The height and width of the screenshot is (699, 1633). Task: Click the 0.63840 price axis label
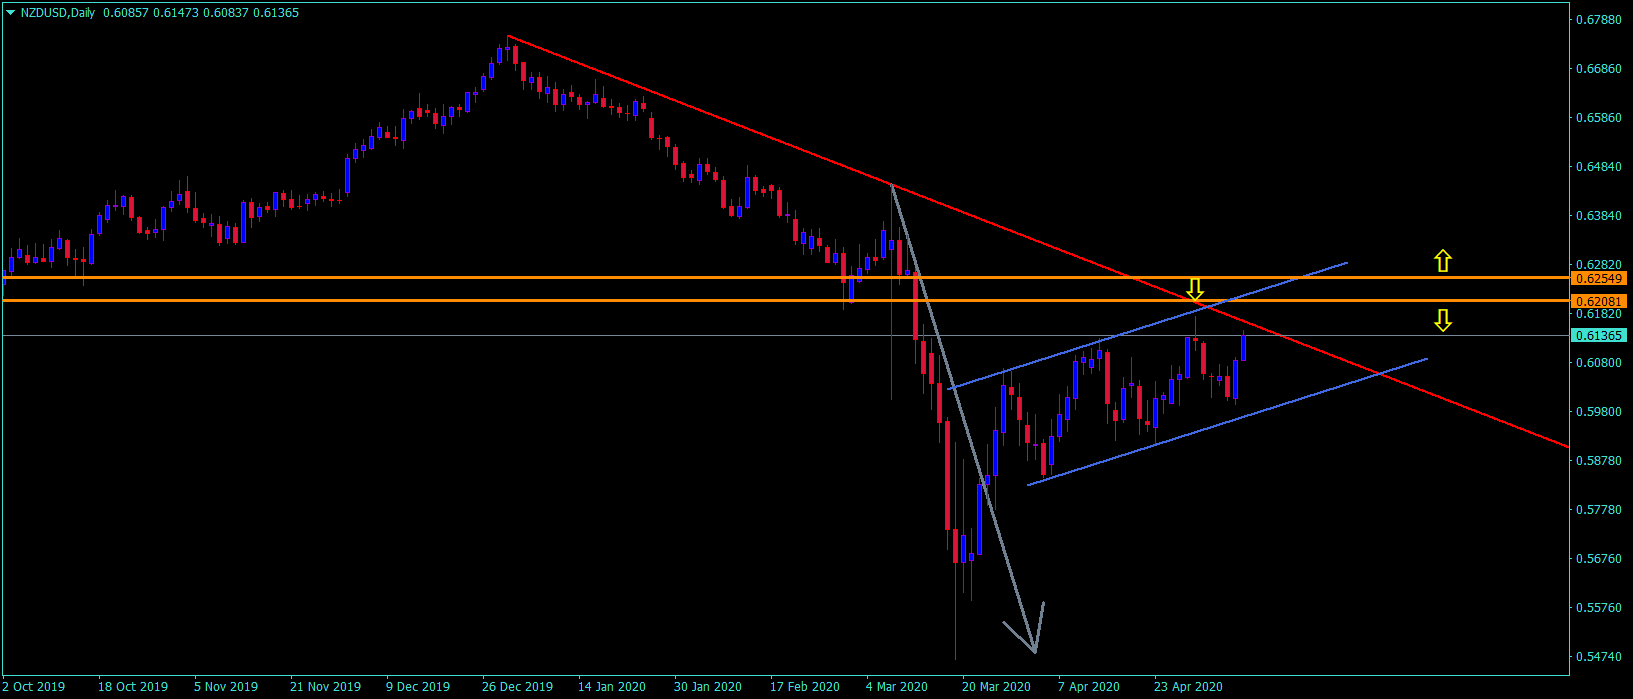point(1597,216)
